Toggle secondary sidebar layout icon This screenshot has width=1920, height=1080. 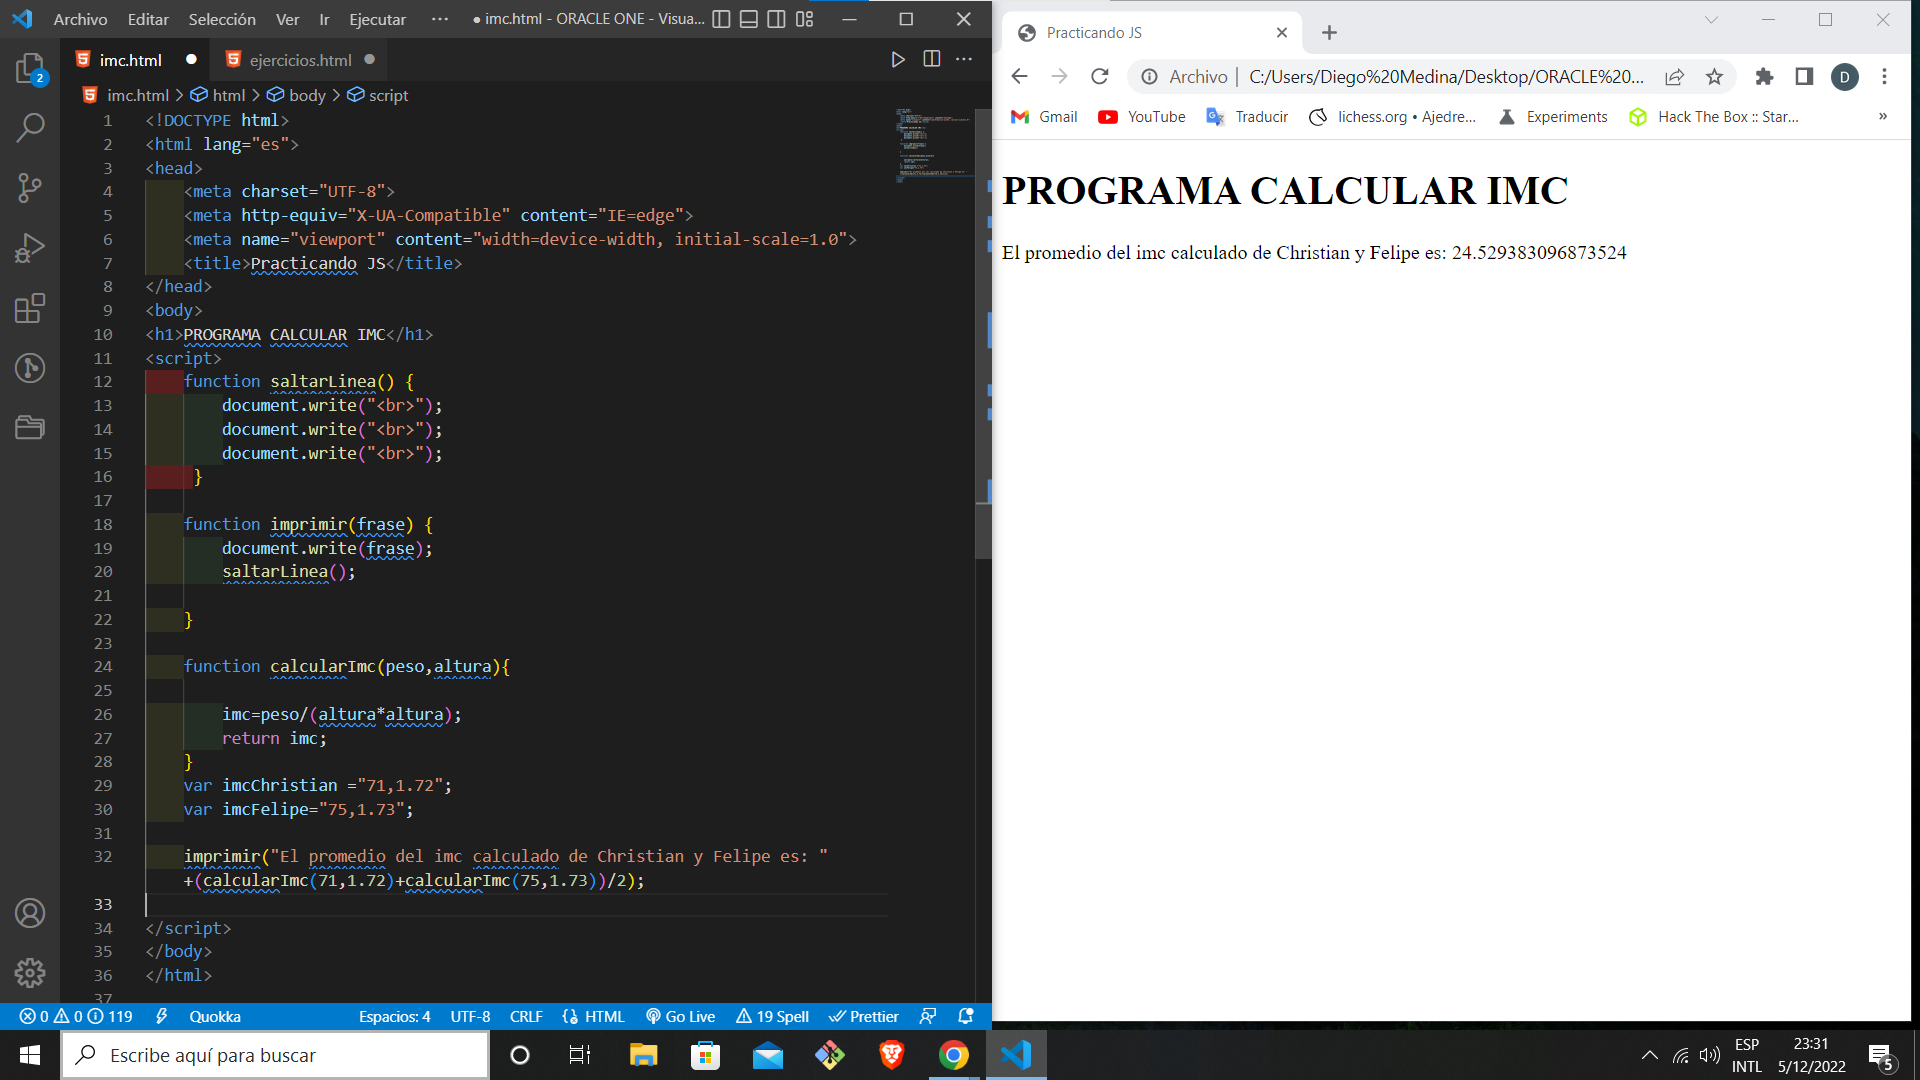point(777,19)
